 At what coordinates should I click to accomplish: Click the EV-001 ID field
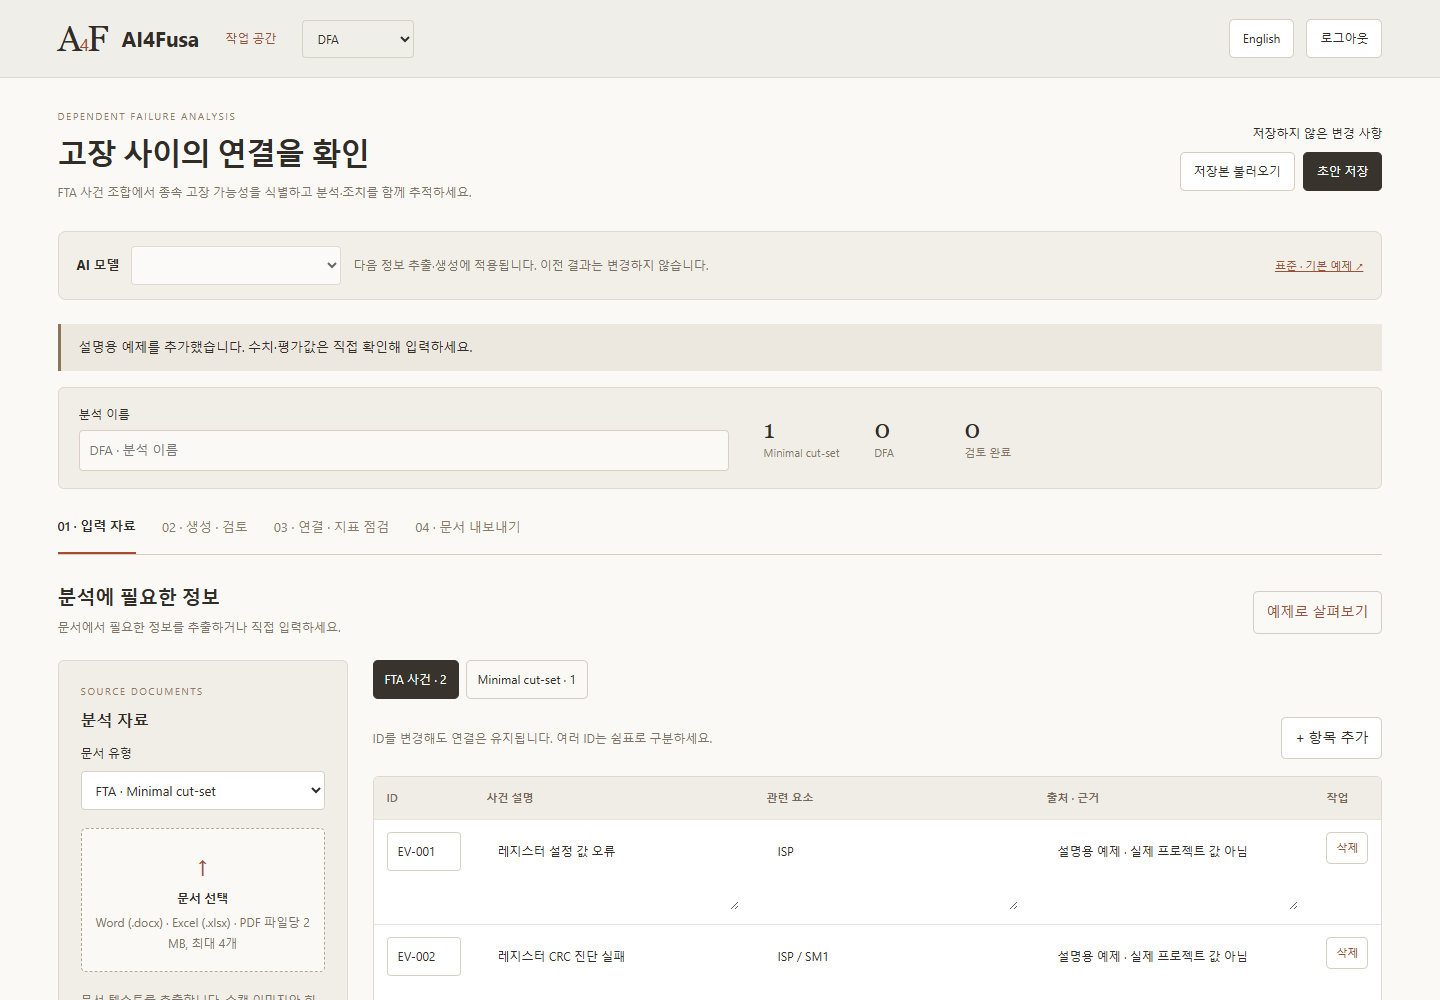424,852
